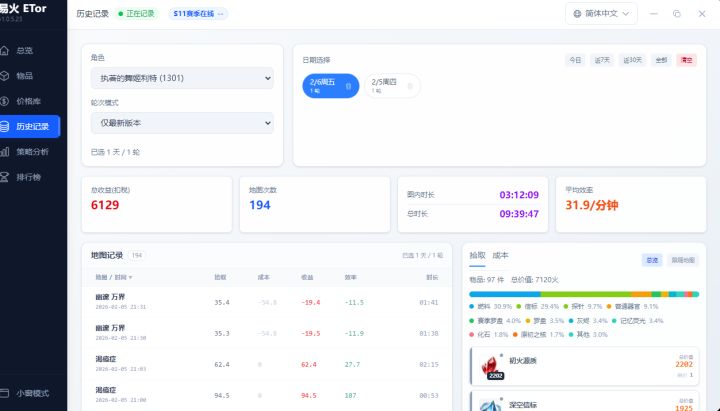720x411 pixels.
Task: Click the S11赛季在线 season badge
Action: pos(198,14)
